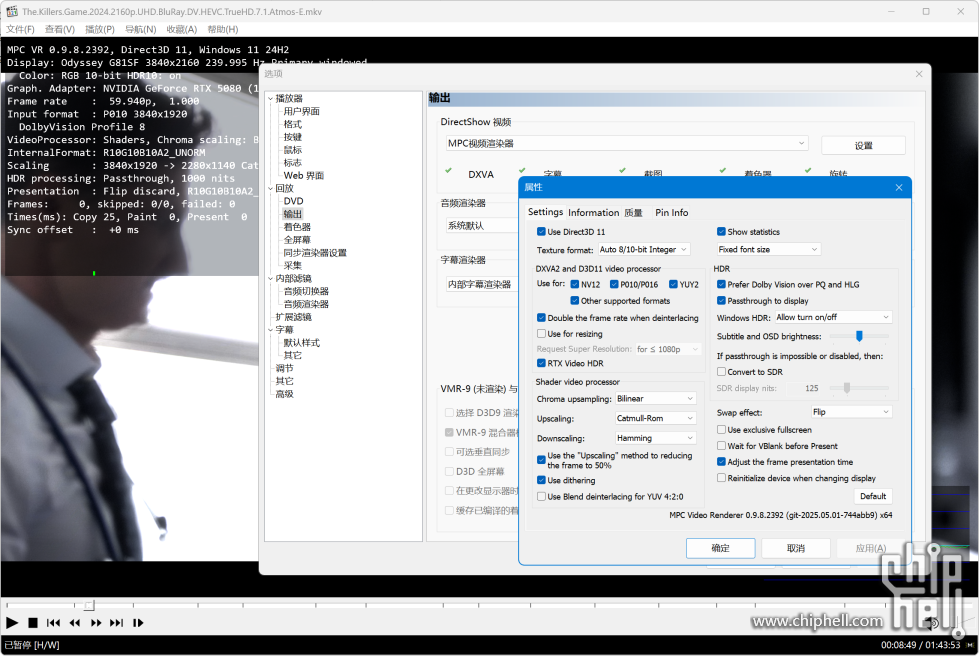Viewport: 979px width, 656px height.
Task: Toggle Prefer Dolby Vision over PQ and HLG
Action: coord(721,284)
